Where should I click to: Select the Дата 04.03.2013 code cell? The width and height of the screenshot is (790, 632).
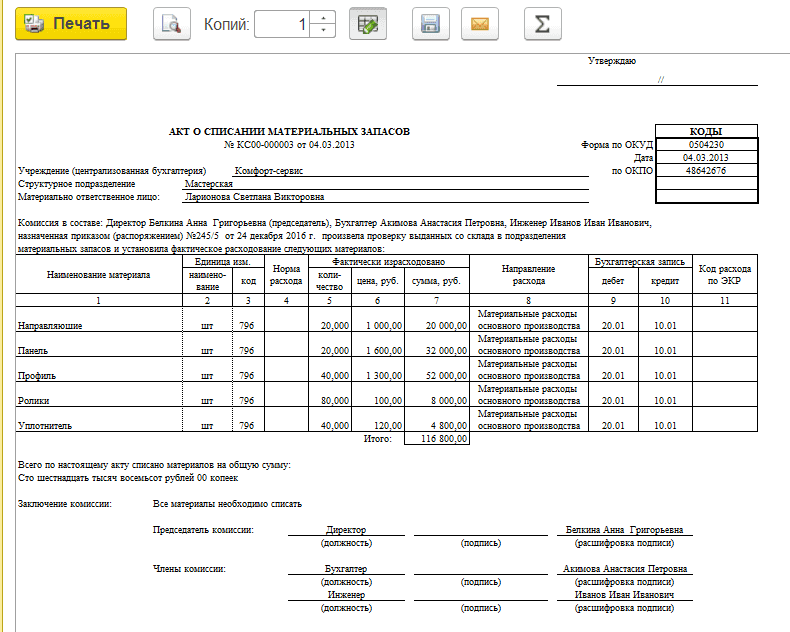pyautogui.click(x=706, y=158)
